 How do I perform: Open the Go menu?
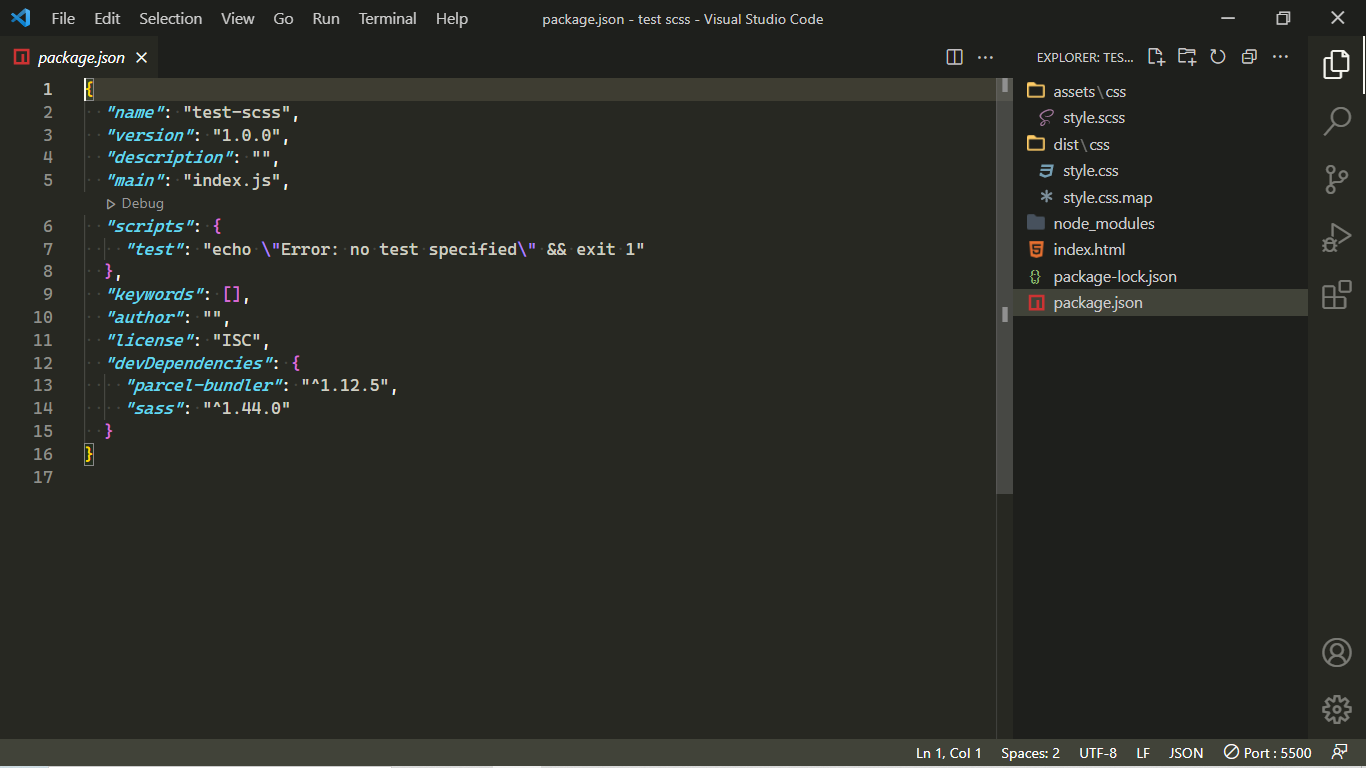pos(284,18)
